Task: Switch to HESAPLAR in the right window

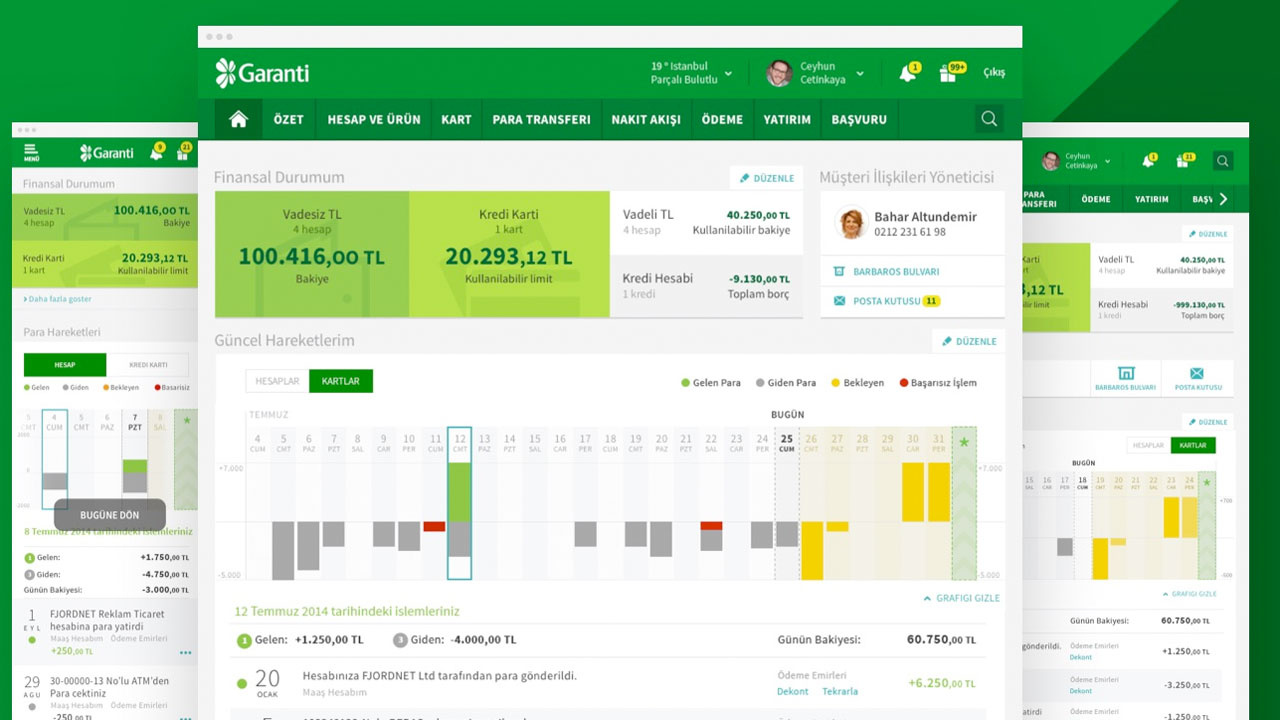Action: point(1148,446)
